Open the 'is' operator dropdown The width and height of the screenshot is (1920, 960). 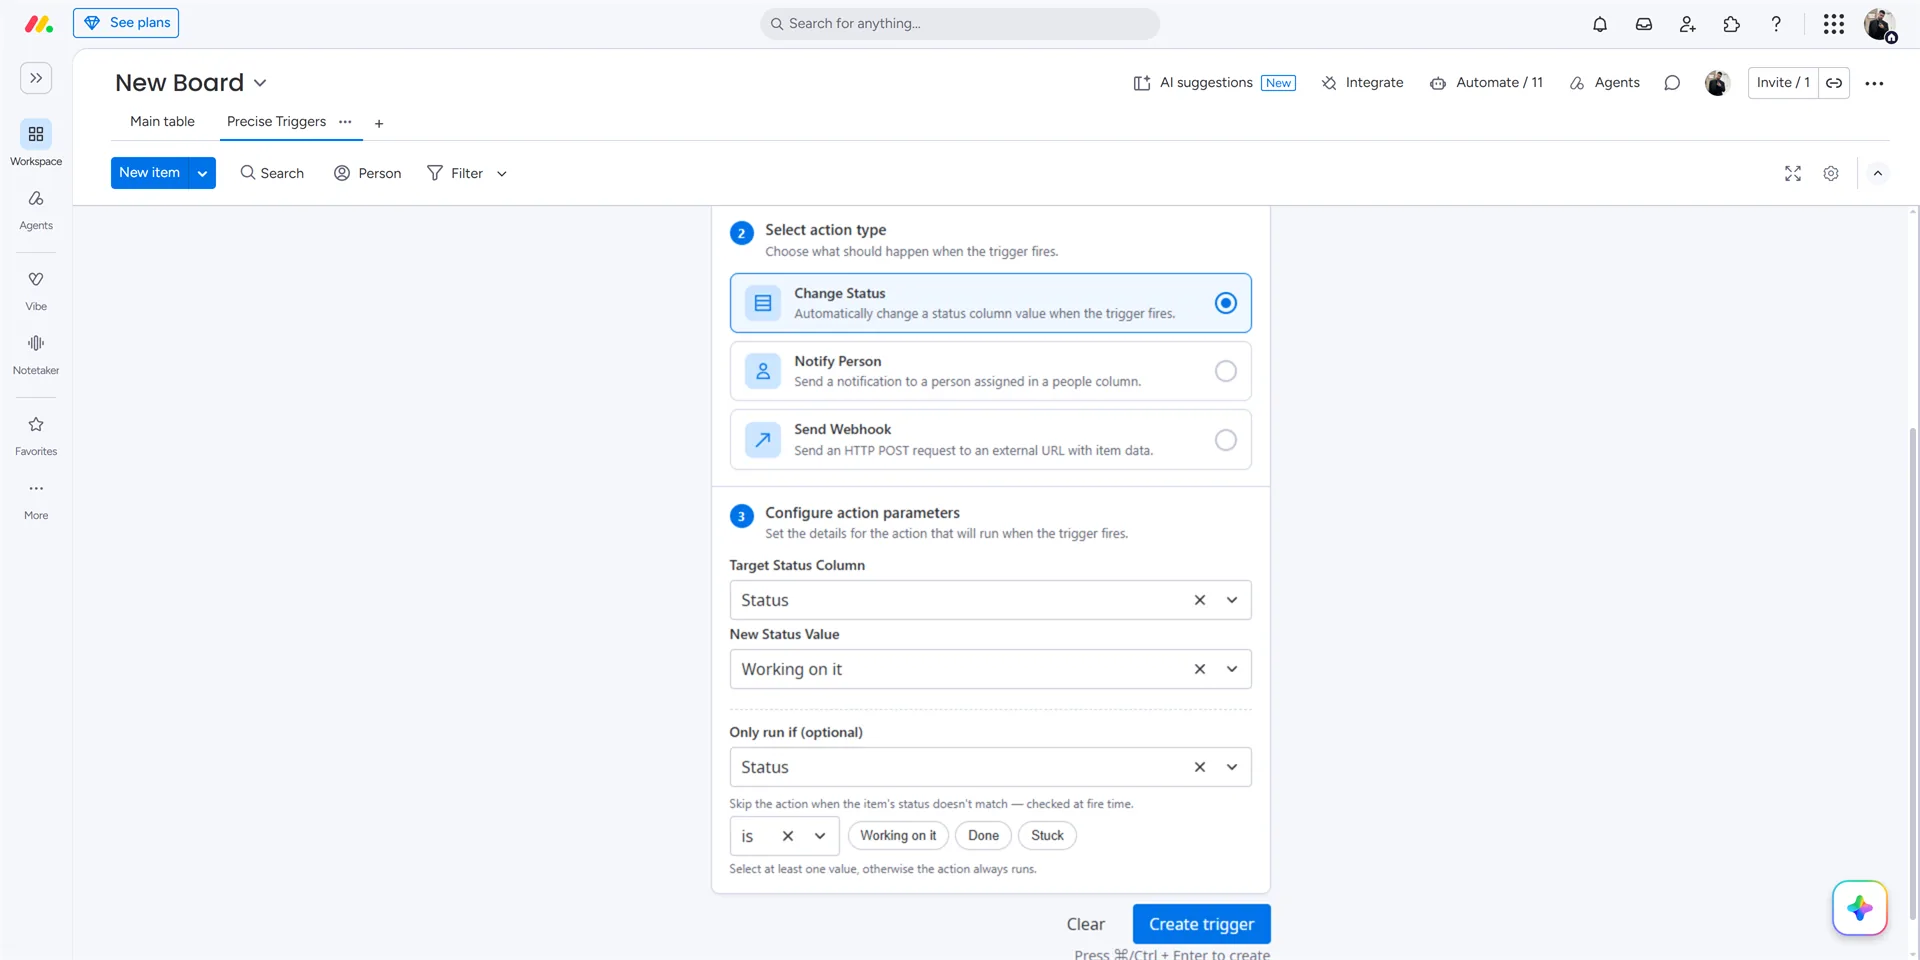click(x=820, y=836)
